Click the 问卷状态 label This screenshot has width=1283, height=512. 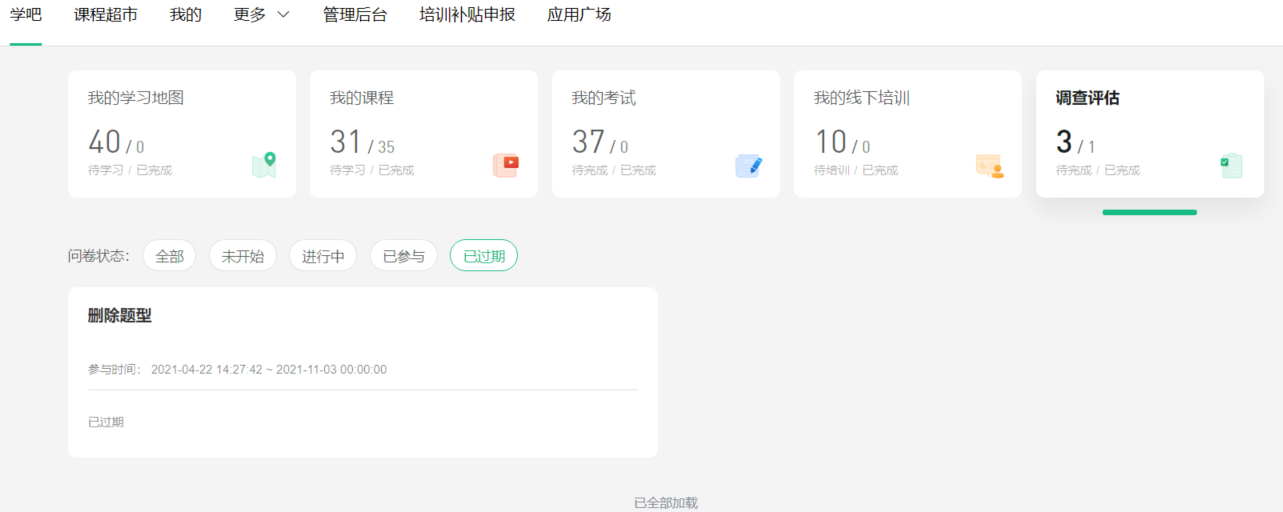(x=99, y=256)
